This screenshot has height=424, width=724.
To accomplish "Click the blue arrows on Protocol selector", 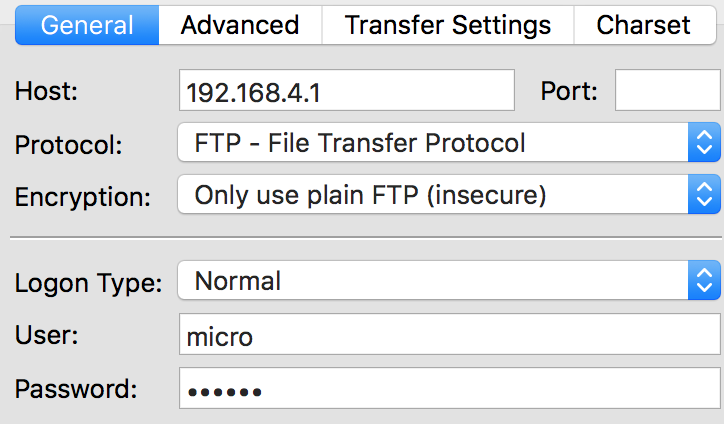I will coord(705,143).
